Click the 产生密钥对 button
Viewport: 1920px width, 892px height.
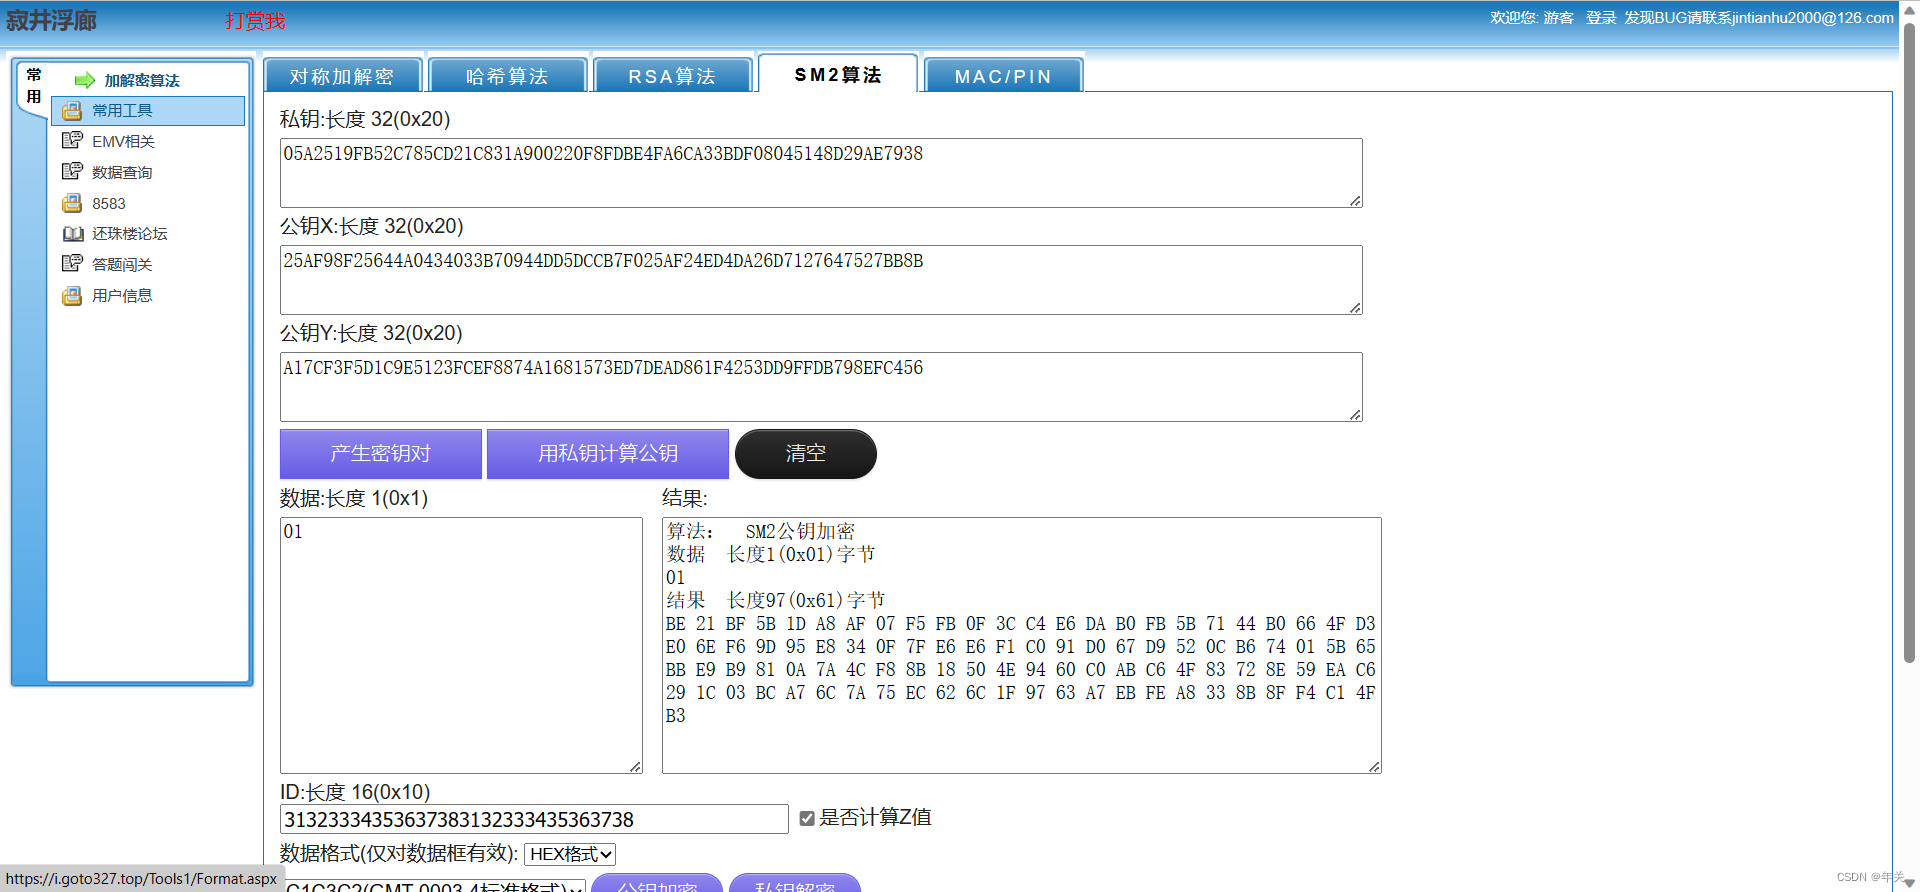click(381, 454)
